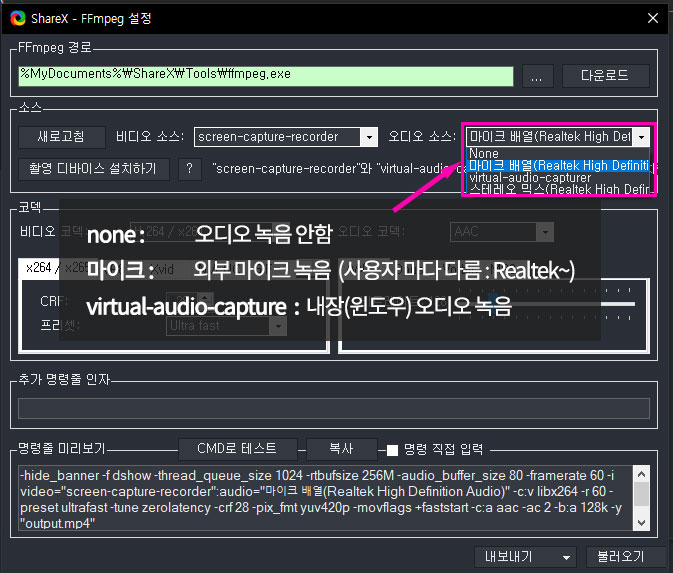This screenshot has height=573, width=673.
Task: Expand the 오디오 코덱 AAC dropdown
Action: pyautogui.click(x=545, y=232)
